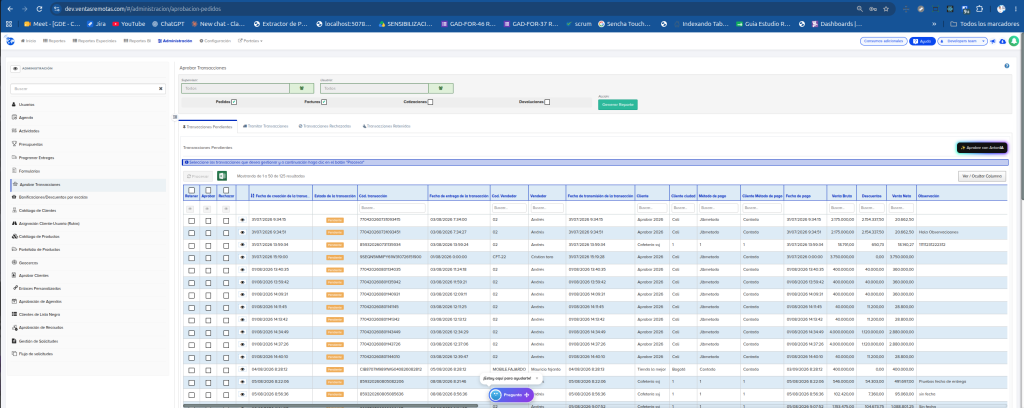View details eye icon of transaction 77042026073193415
The width and height of the screenshot is (1024, 408).
click(242, 220)
